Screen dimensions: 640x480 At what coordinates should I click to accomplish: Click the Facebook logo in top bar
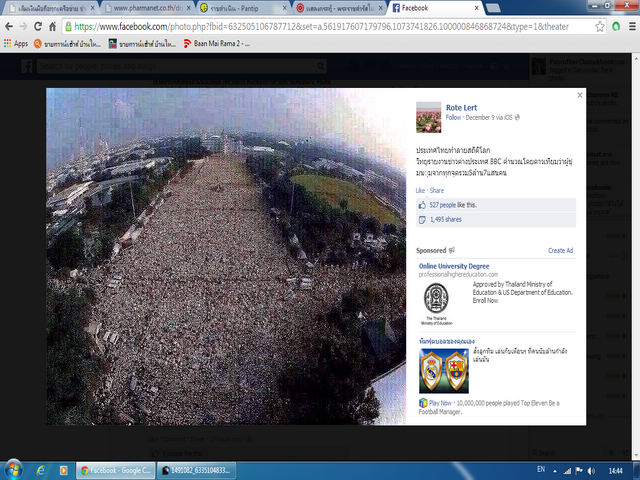(x=27, y=66)
